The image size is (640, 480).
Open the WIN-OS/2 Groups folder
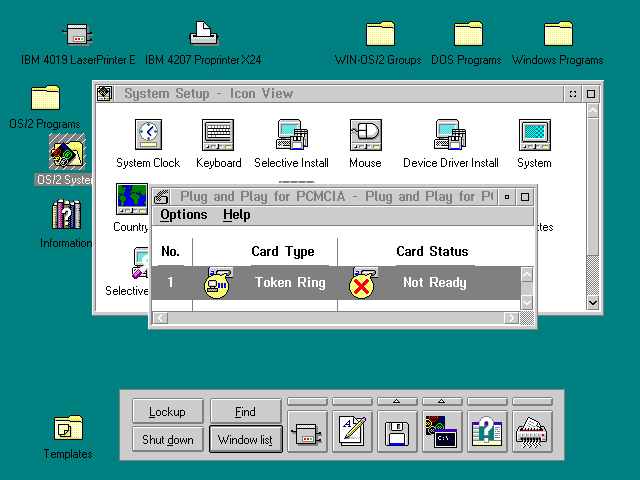pos(380,33)
